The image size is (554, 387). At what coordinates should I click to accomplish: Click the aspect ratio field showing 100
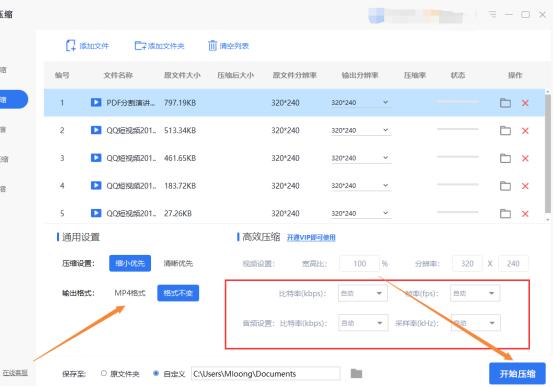(x=359, y=263)
